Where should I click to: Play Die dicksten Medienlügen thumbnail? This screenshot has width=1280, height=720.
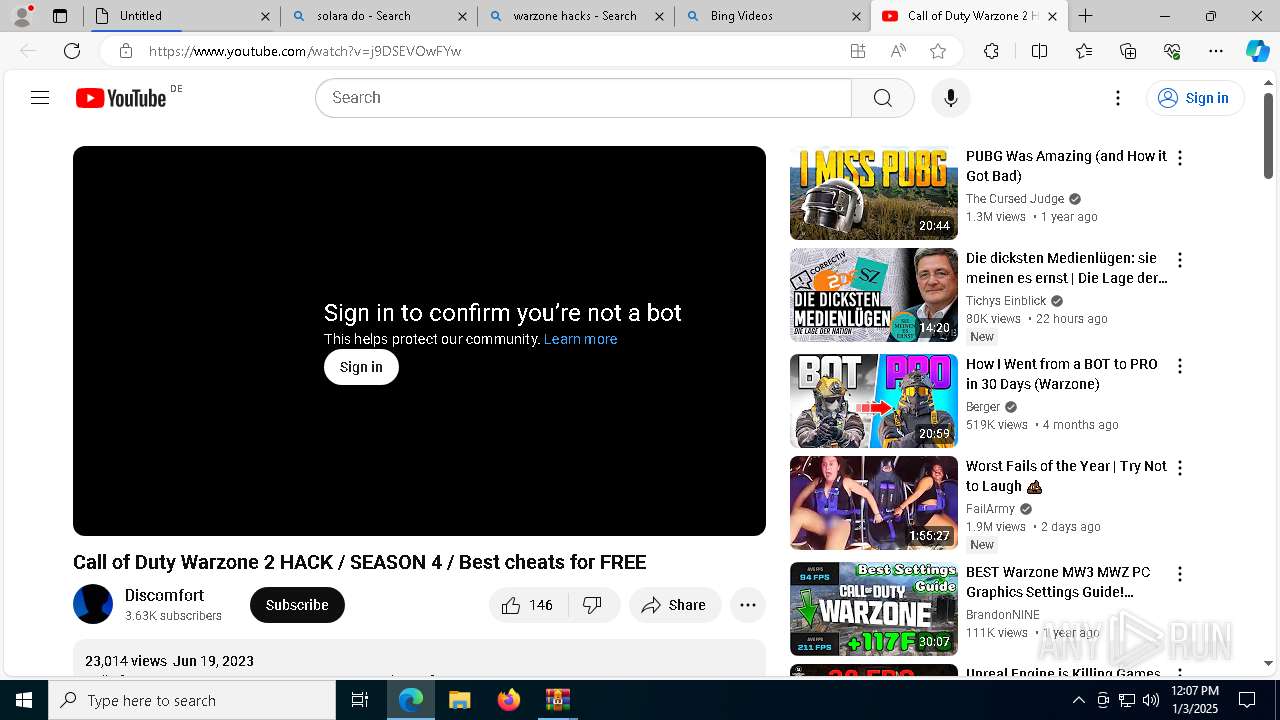coord(874,295)
